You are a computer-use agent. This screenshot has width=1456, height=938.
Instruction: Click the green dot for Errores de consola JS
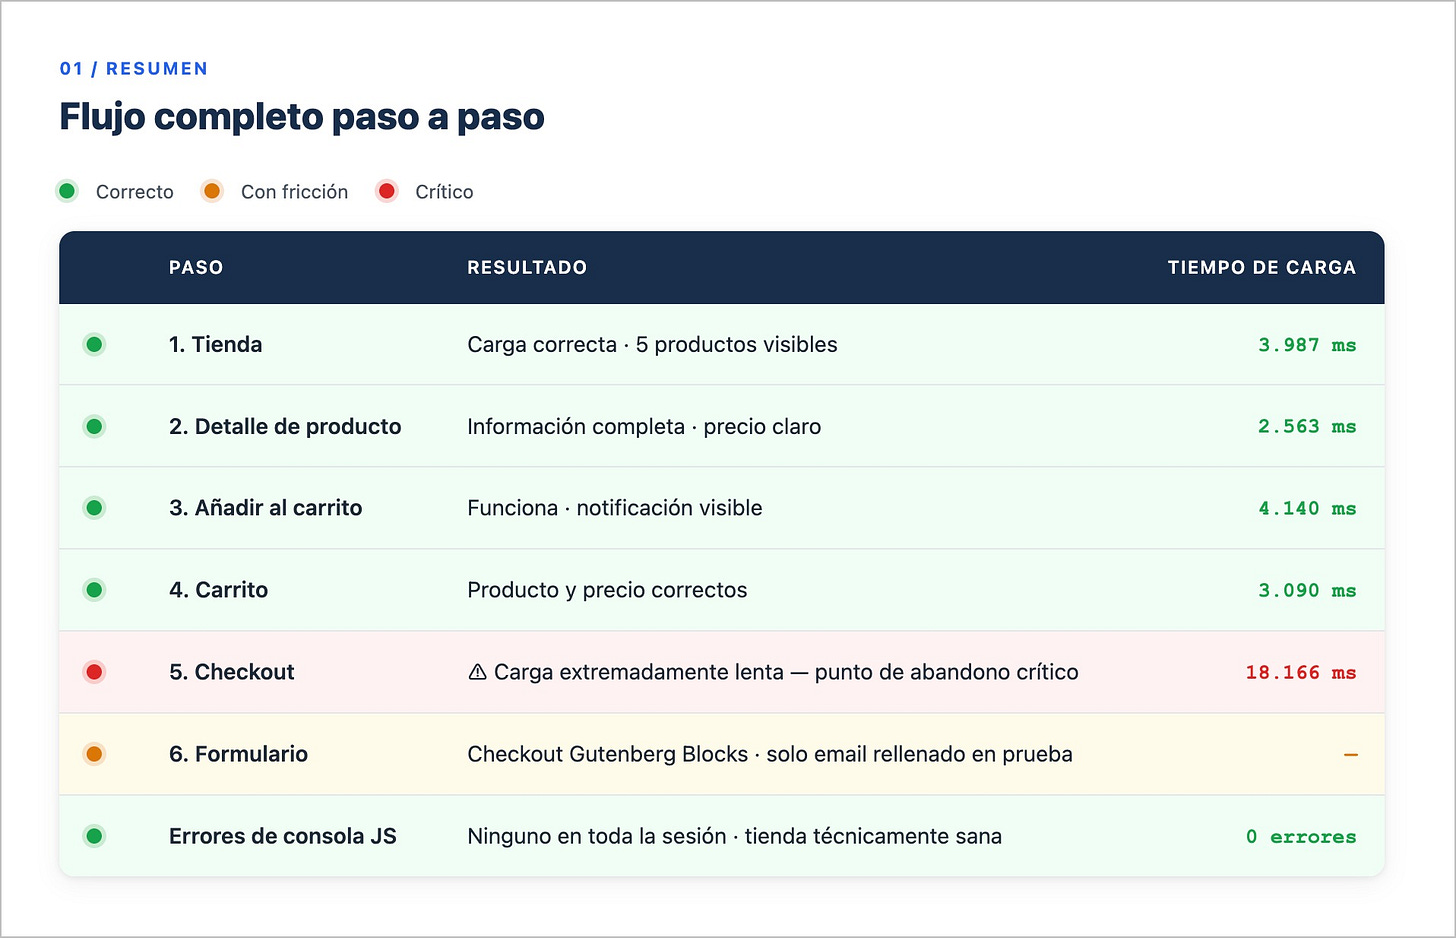click(x=94, y=836)
